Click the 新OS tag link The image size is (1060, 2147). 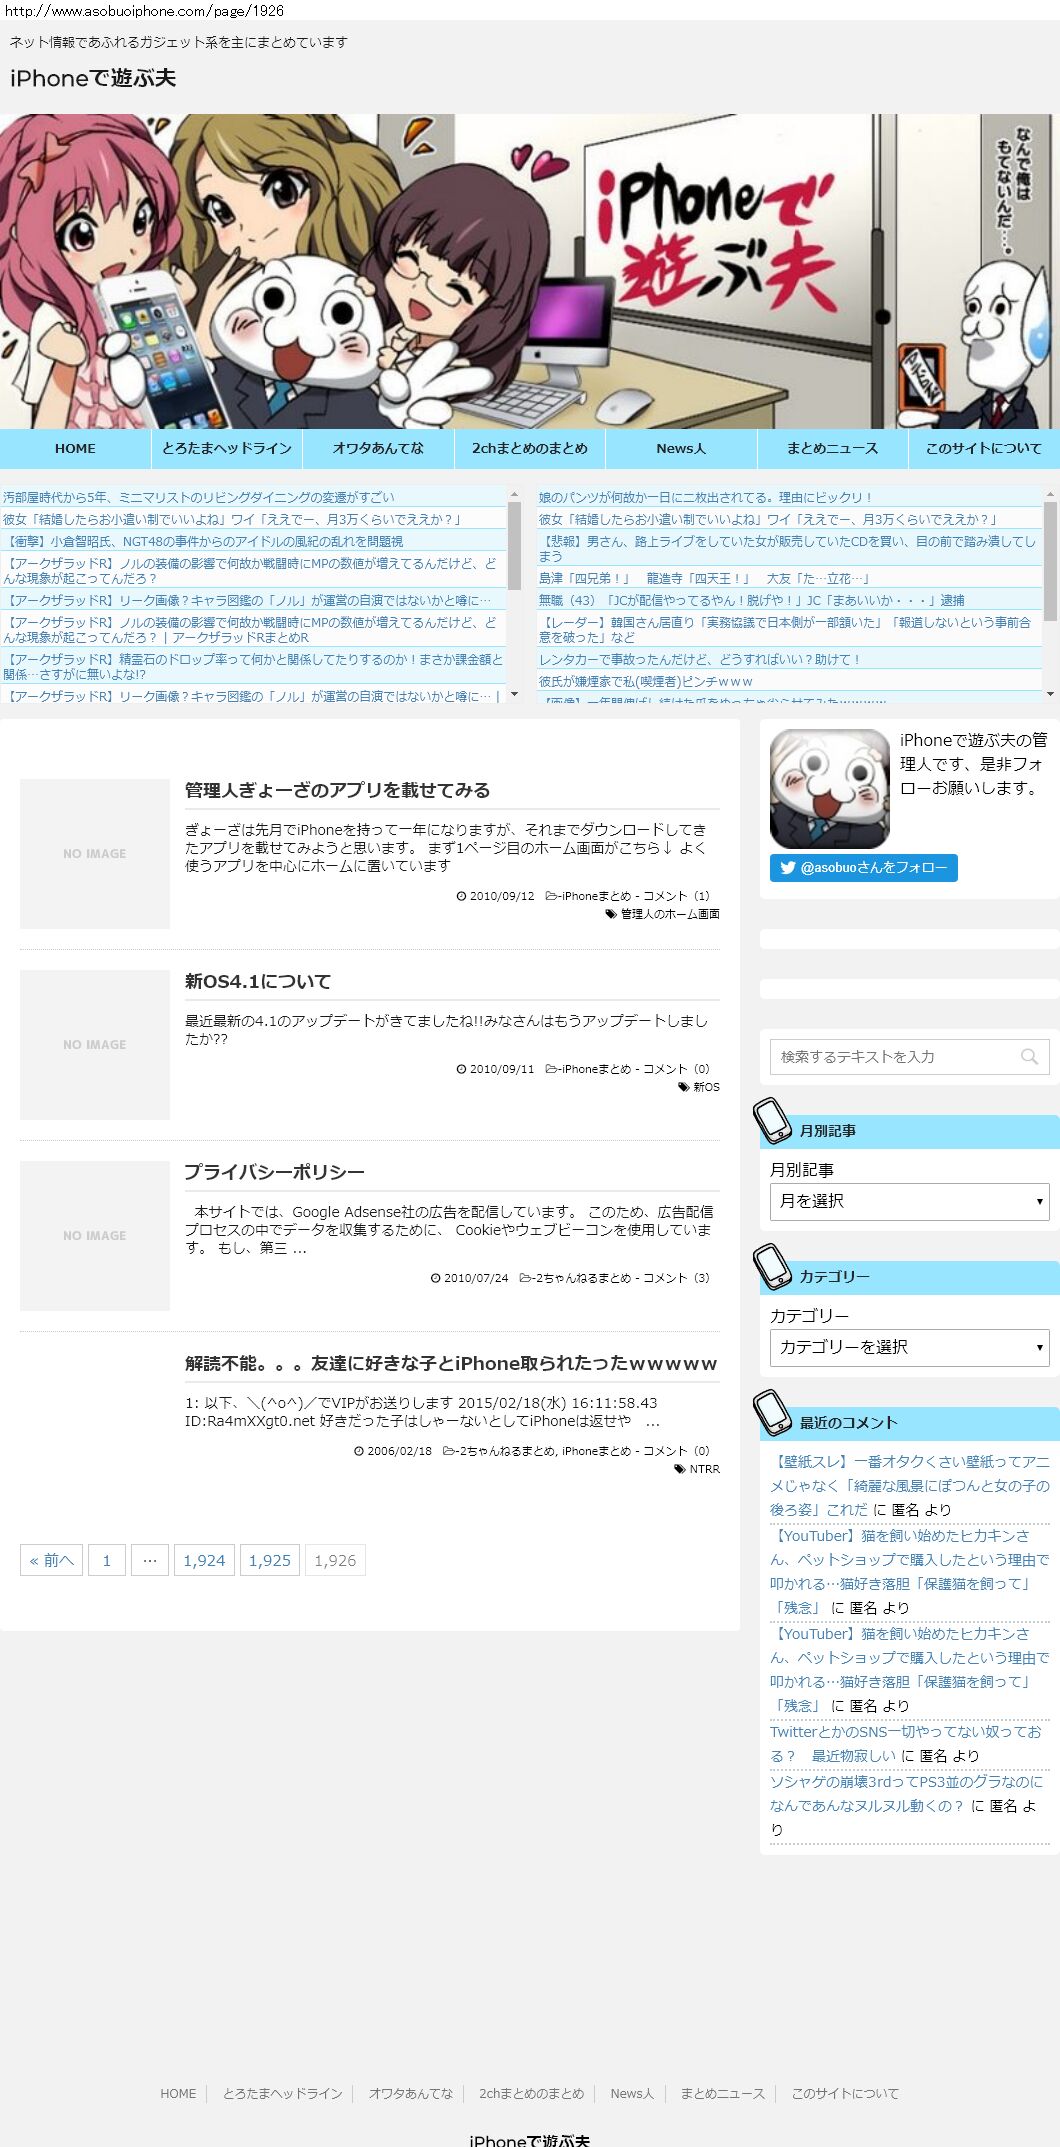pos(706,1087)
